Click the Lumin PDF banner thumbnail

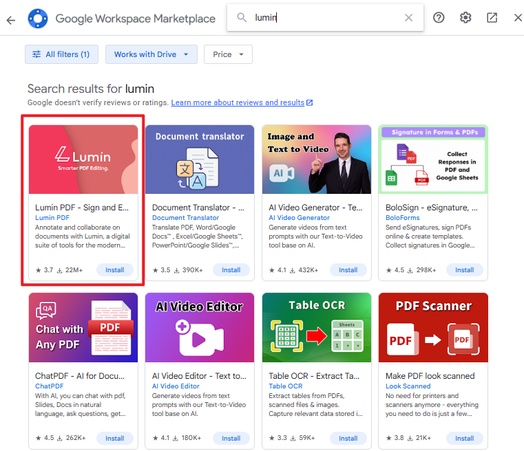[x=83, y=159]
